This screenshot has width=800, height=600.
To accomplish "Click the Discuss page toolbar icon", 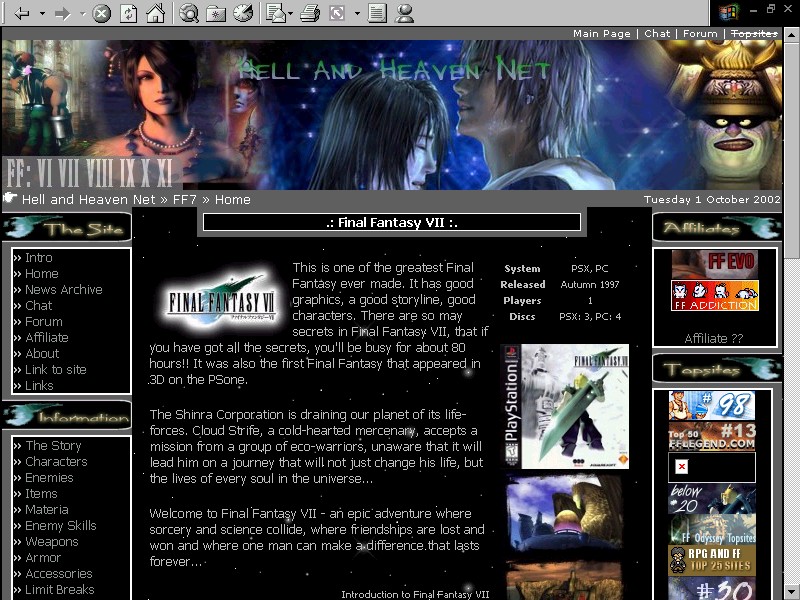I will point(377,13).
